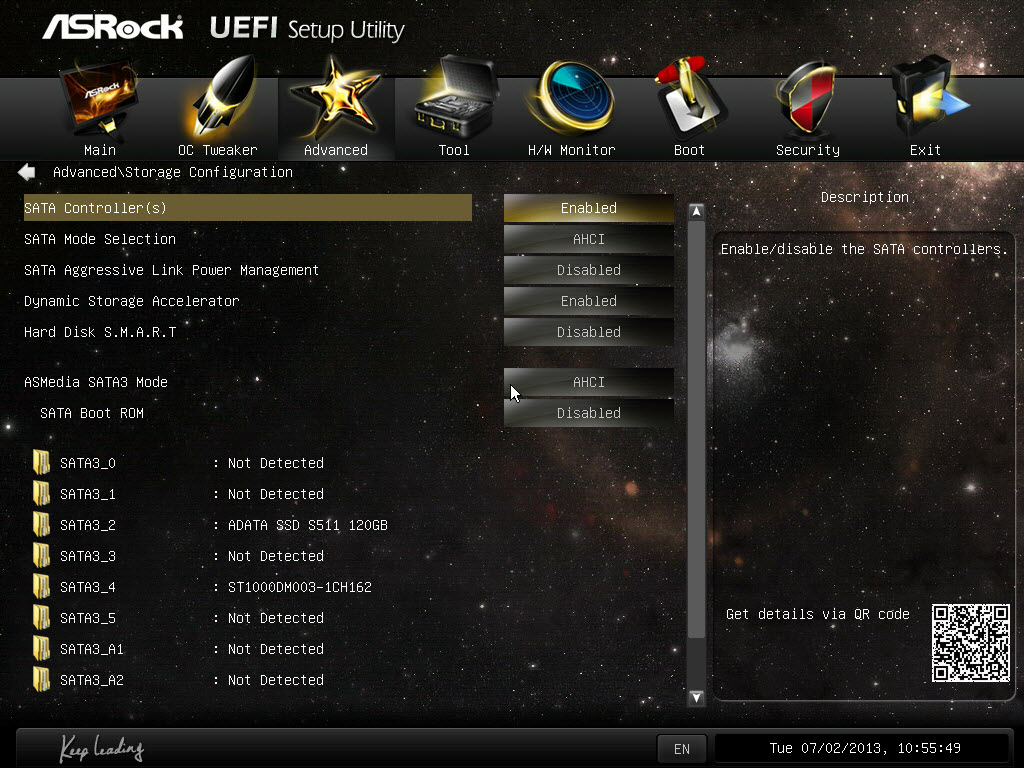1024x768 pixels.
Task: Change the Dynamic Storage Accelerator value
Action: pyautogui.click(x=588, y=301)
